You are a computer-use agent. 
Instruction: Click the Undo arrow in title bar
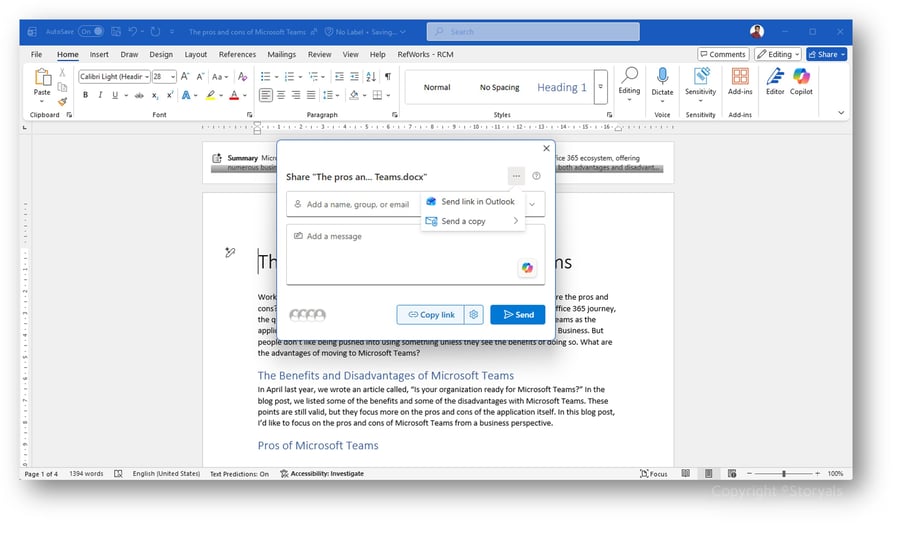[x=133, y=32]
